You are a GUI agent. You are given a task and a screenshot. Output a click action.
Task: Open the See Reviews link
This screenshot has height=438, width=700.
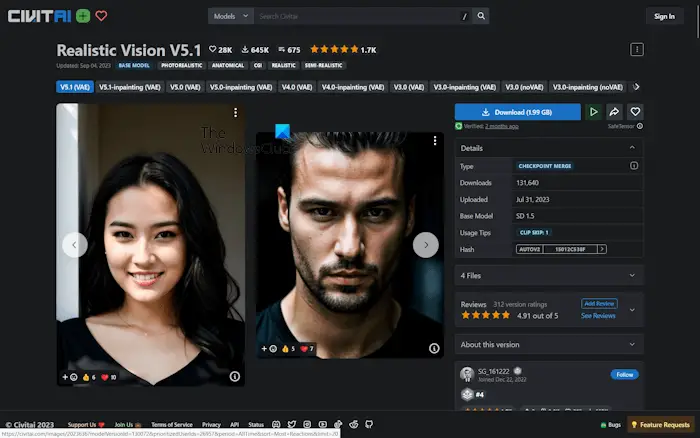coord(598,316)
